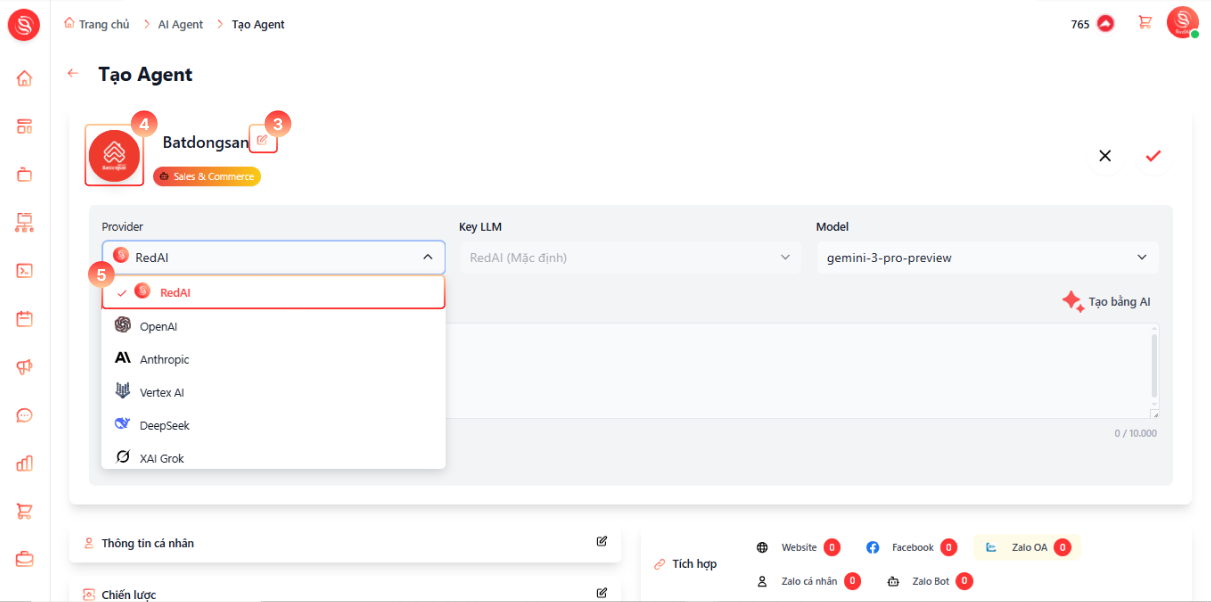1211x602 pixels.
Task: Click the X cancel icon beside checkmark
Action: 1105,156
